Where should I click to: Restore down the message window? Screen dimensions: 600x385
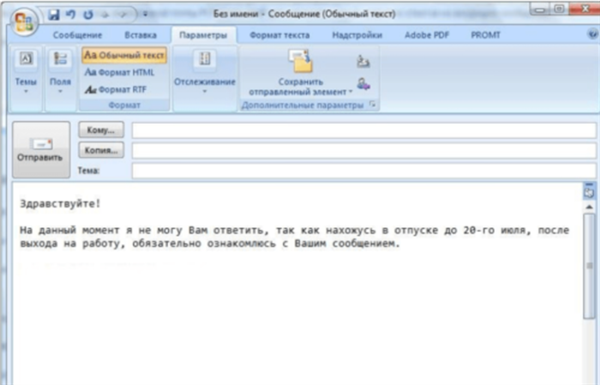pyautogui.click(x=559, y=9)
